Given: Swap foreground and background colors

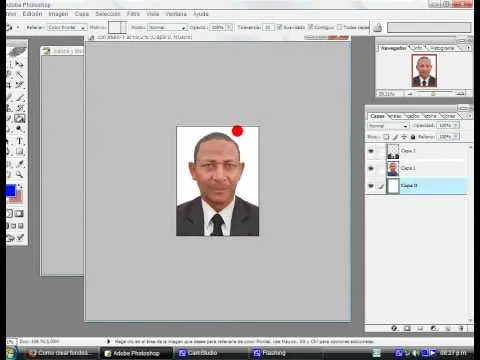Looking at the screenshot, I should coord(20,186).
